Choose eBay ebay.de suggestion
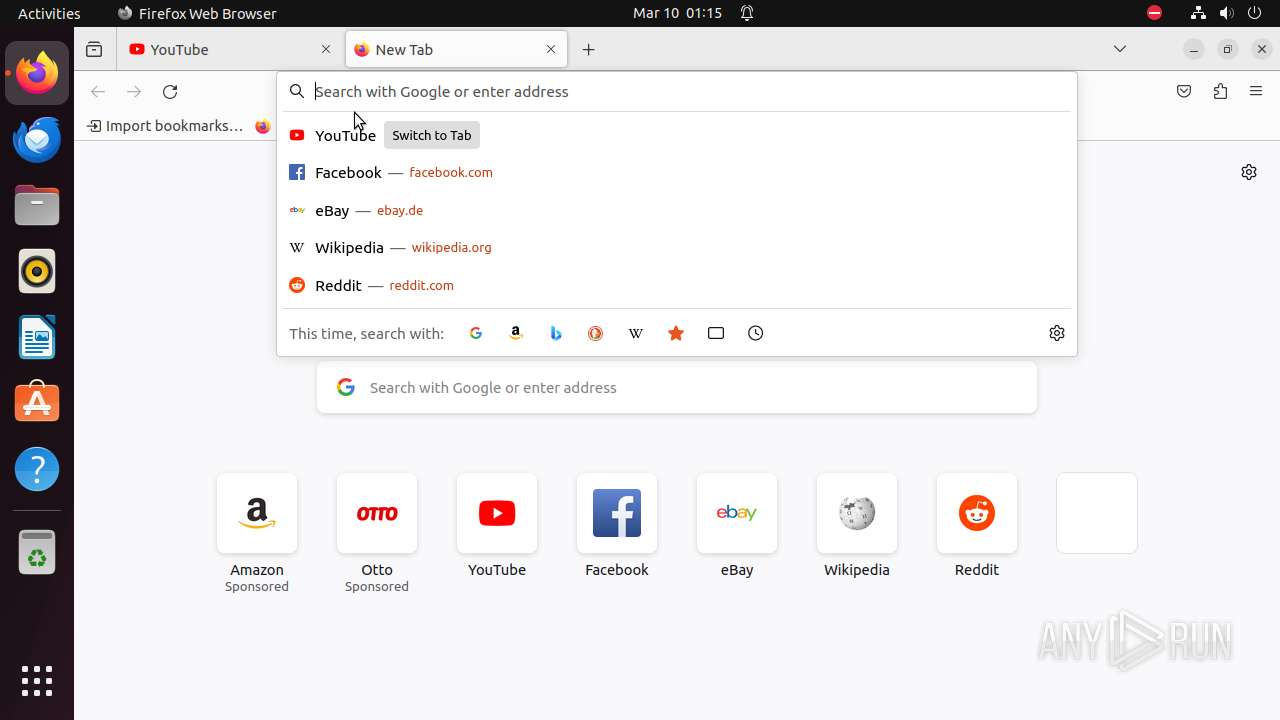 [x=676, y=210]
